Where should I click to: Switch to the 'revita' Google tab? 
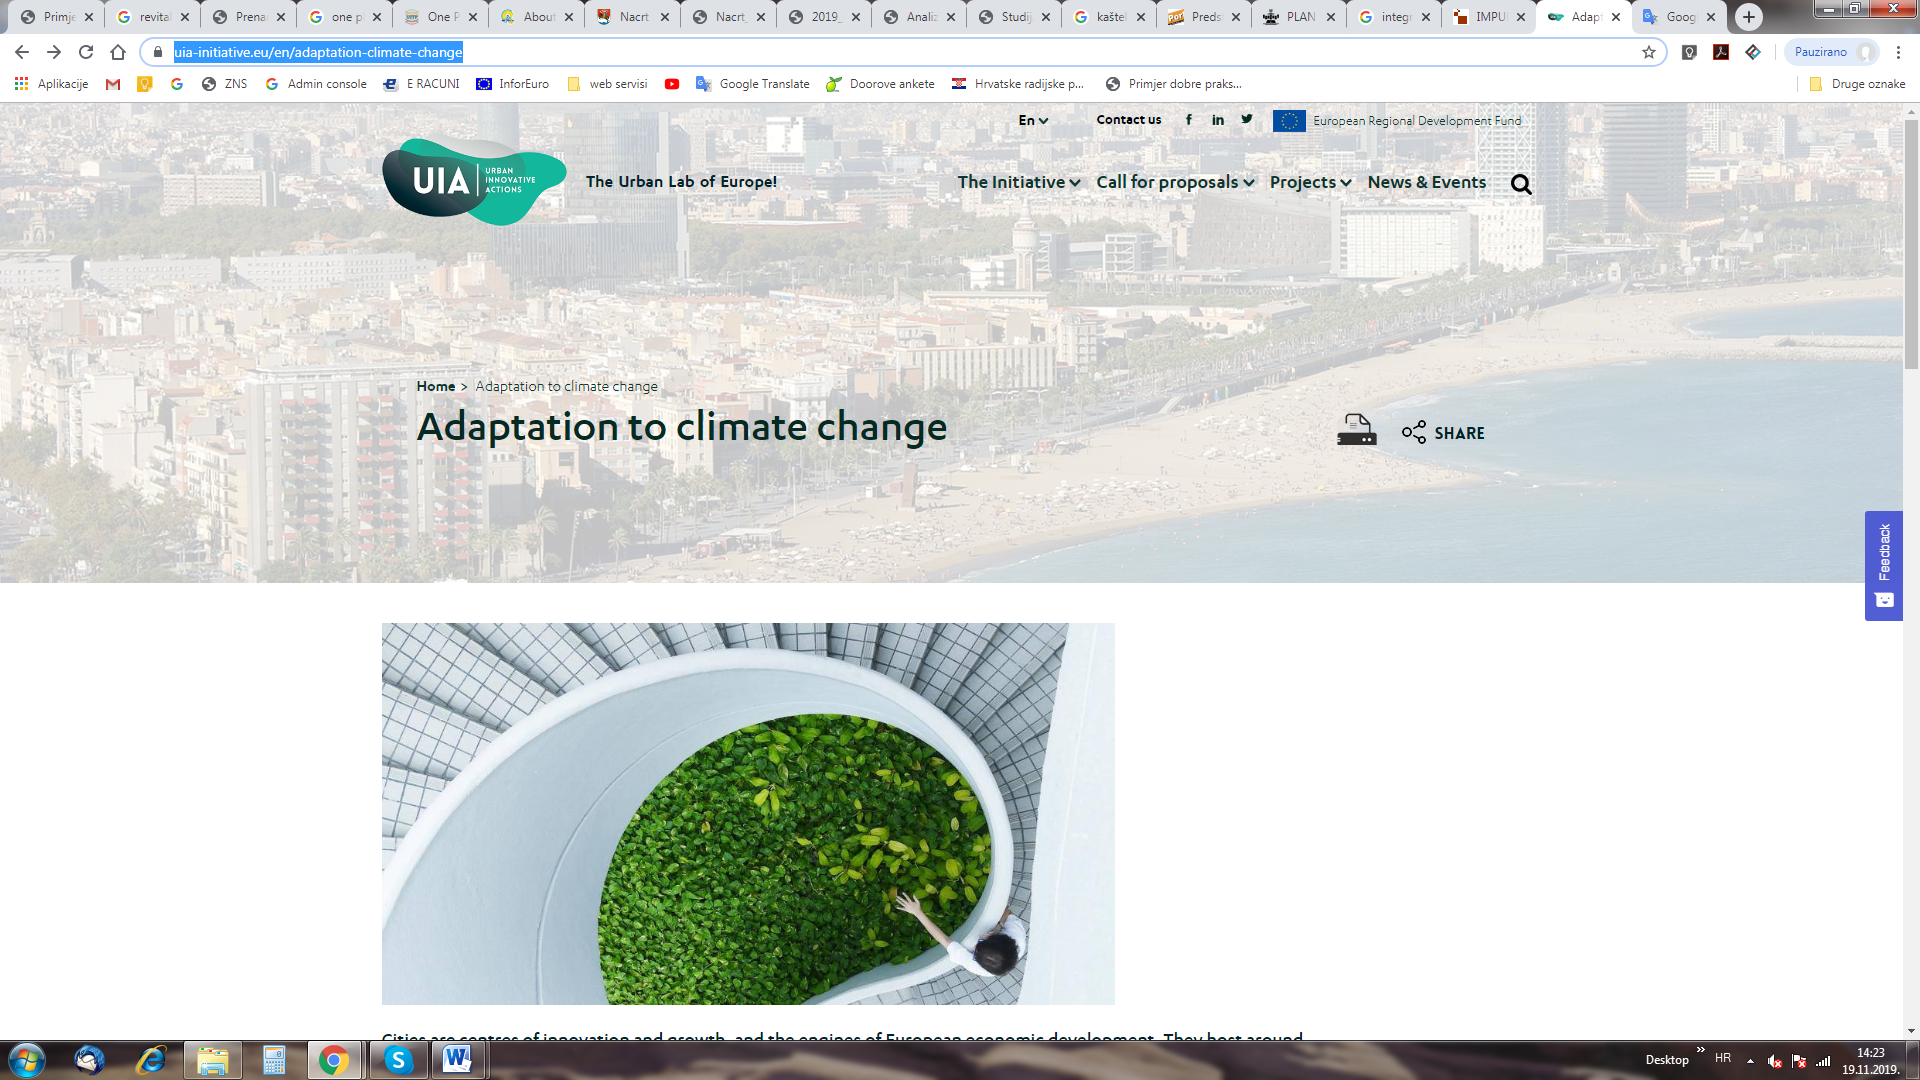point(150,17)
